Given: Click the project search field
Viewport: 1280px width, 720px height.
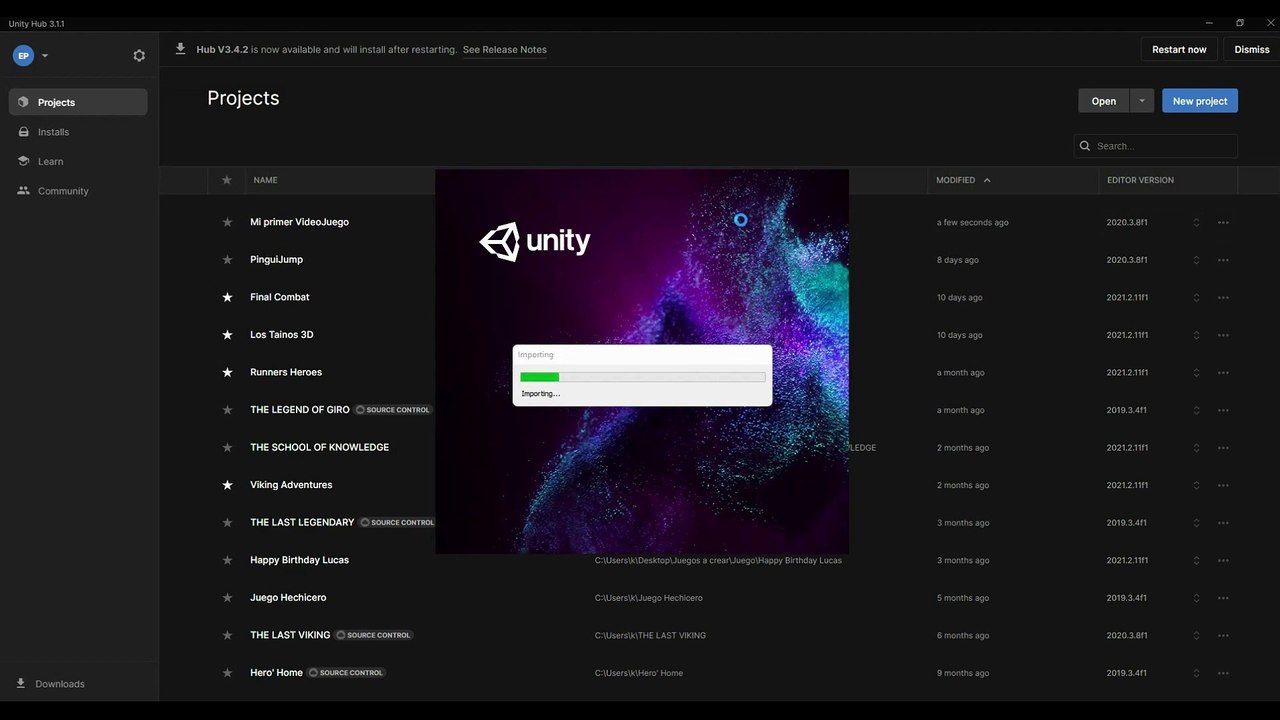Looking at the screenshot, I should point(1156,146).
